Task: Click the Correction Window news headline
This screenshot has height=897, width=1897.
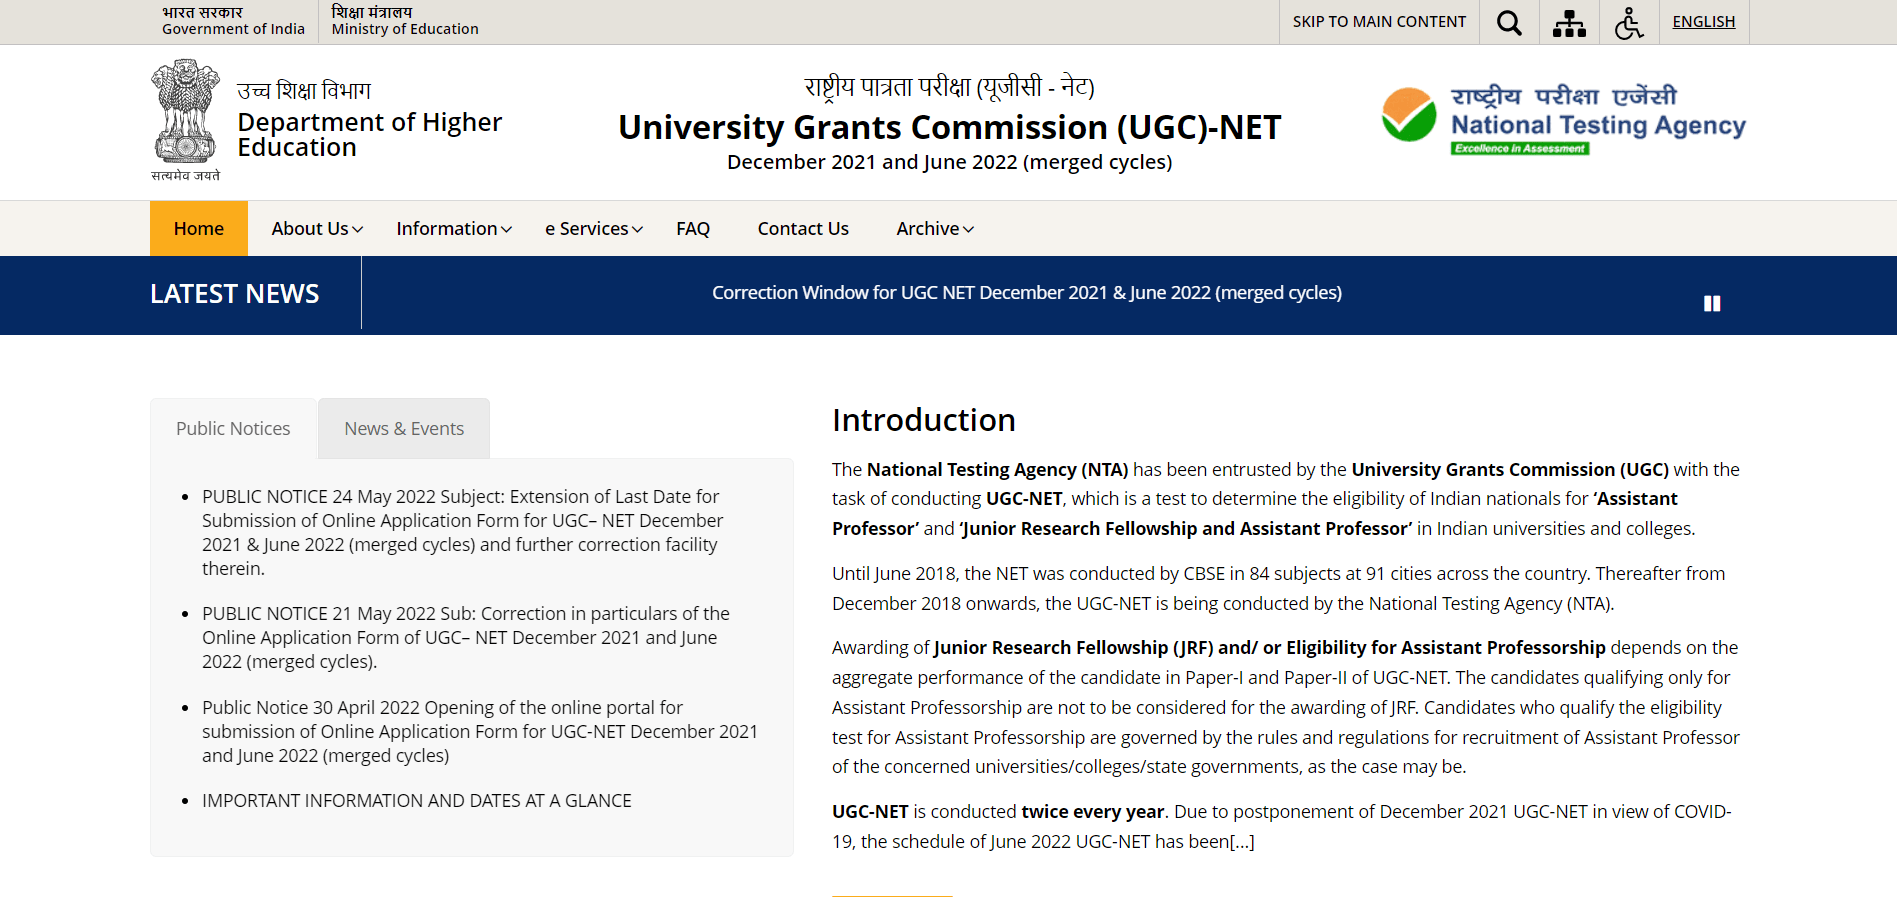Action: [1027, 293]
